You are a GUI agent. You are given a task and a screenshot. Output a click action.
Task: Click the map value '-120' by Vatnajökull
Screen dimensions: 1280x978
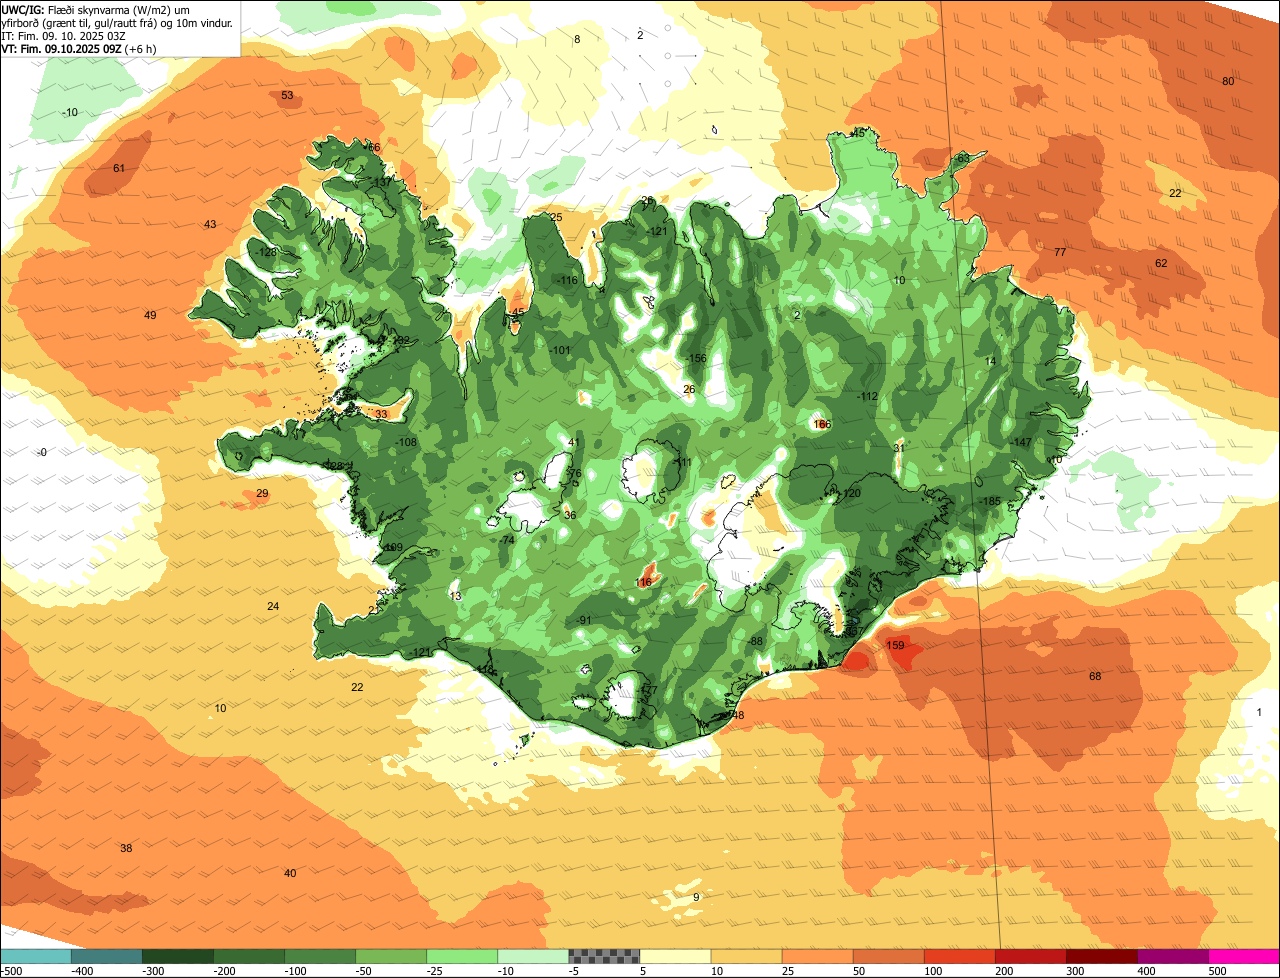click(850, 493)
